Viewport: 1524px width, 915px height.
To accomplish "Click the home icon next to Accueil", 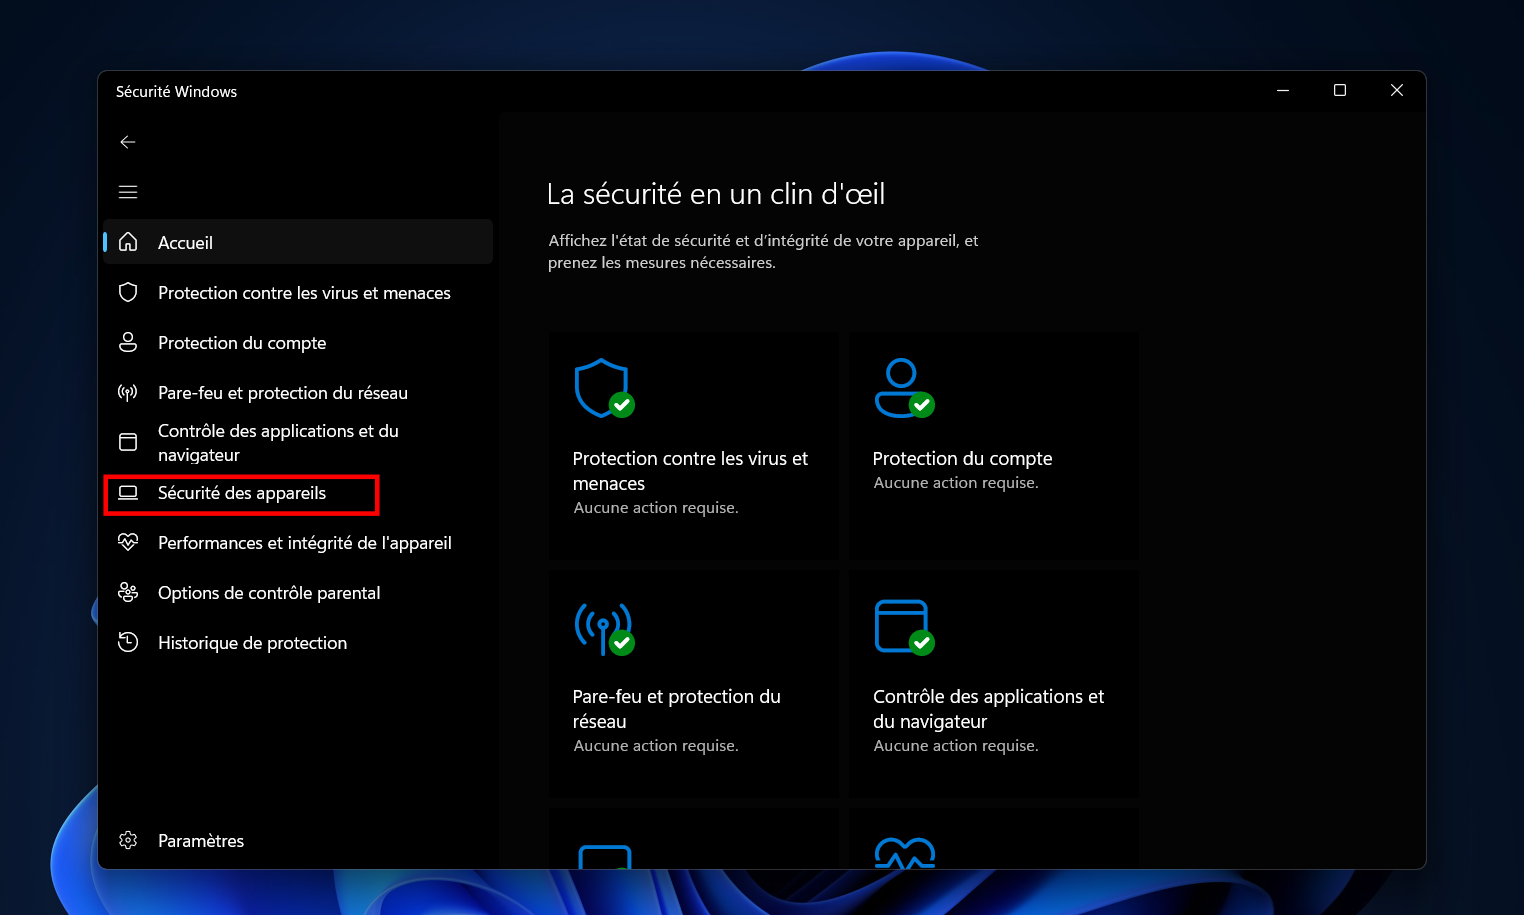I will (128, 242).
